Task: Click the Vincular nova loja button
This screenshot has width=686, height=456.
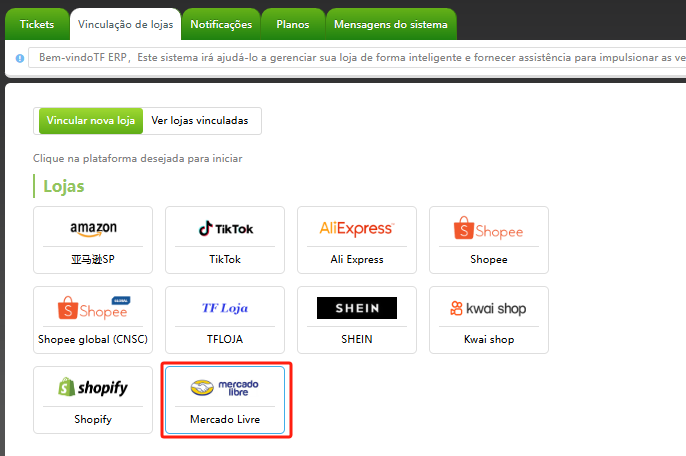Action: coord(91,120)
